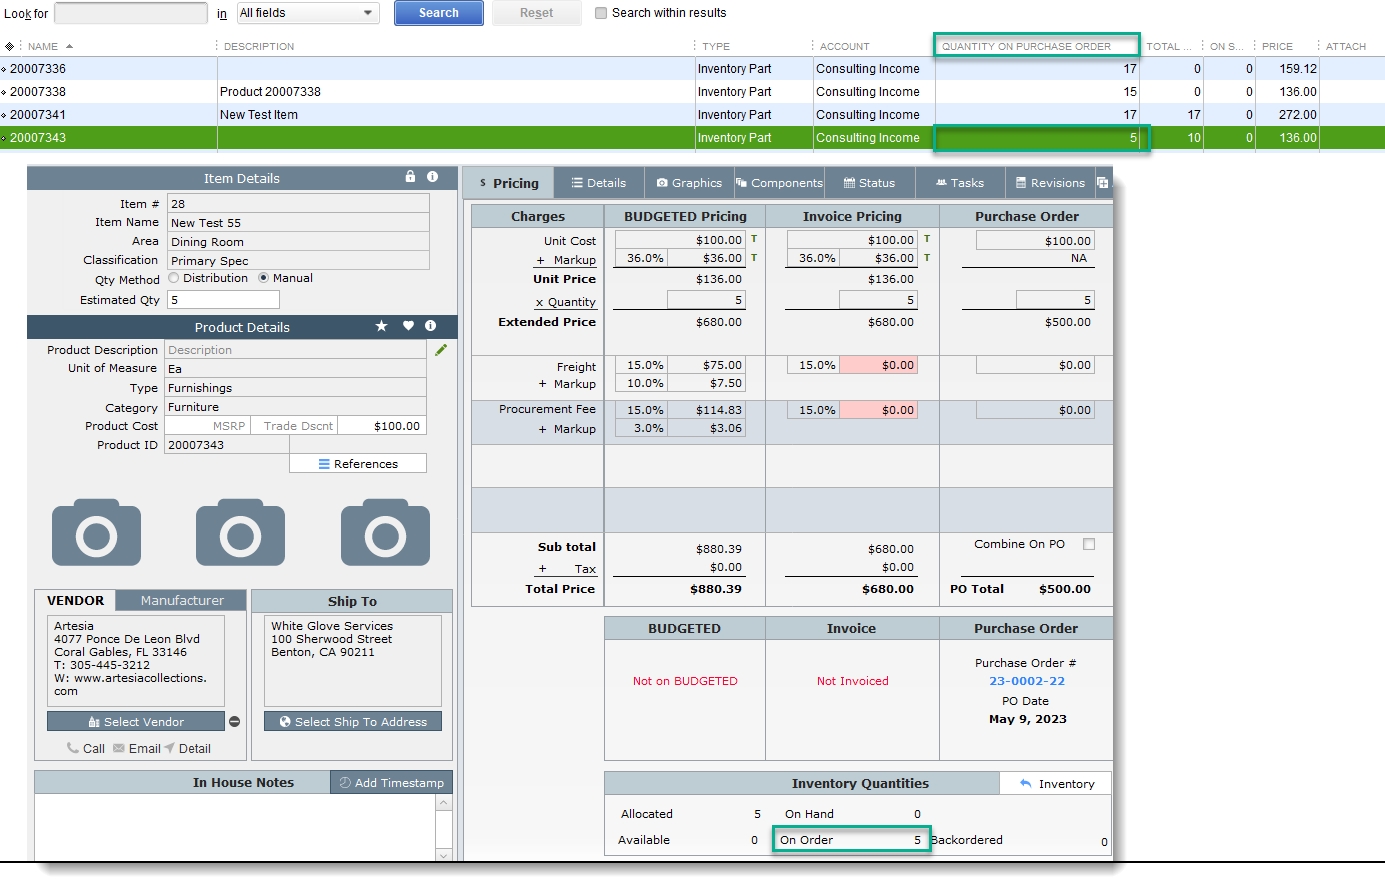Click the remove vendor minus icon
This screenshot has width=1385, height=887.
(234, 722)
